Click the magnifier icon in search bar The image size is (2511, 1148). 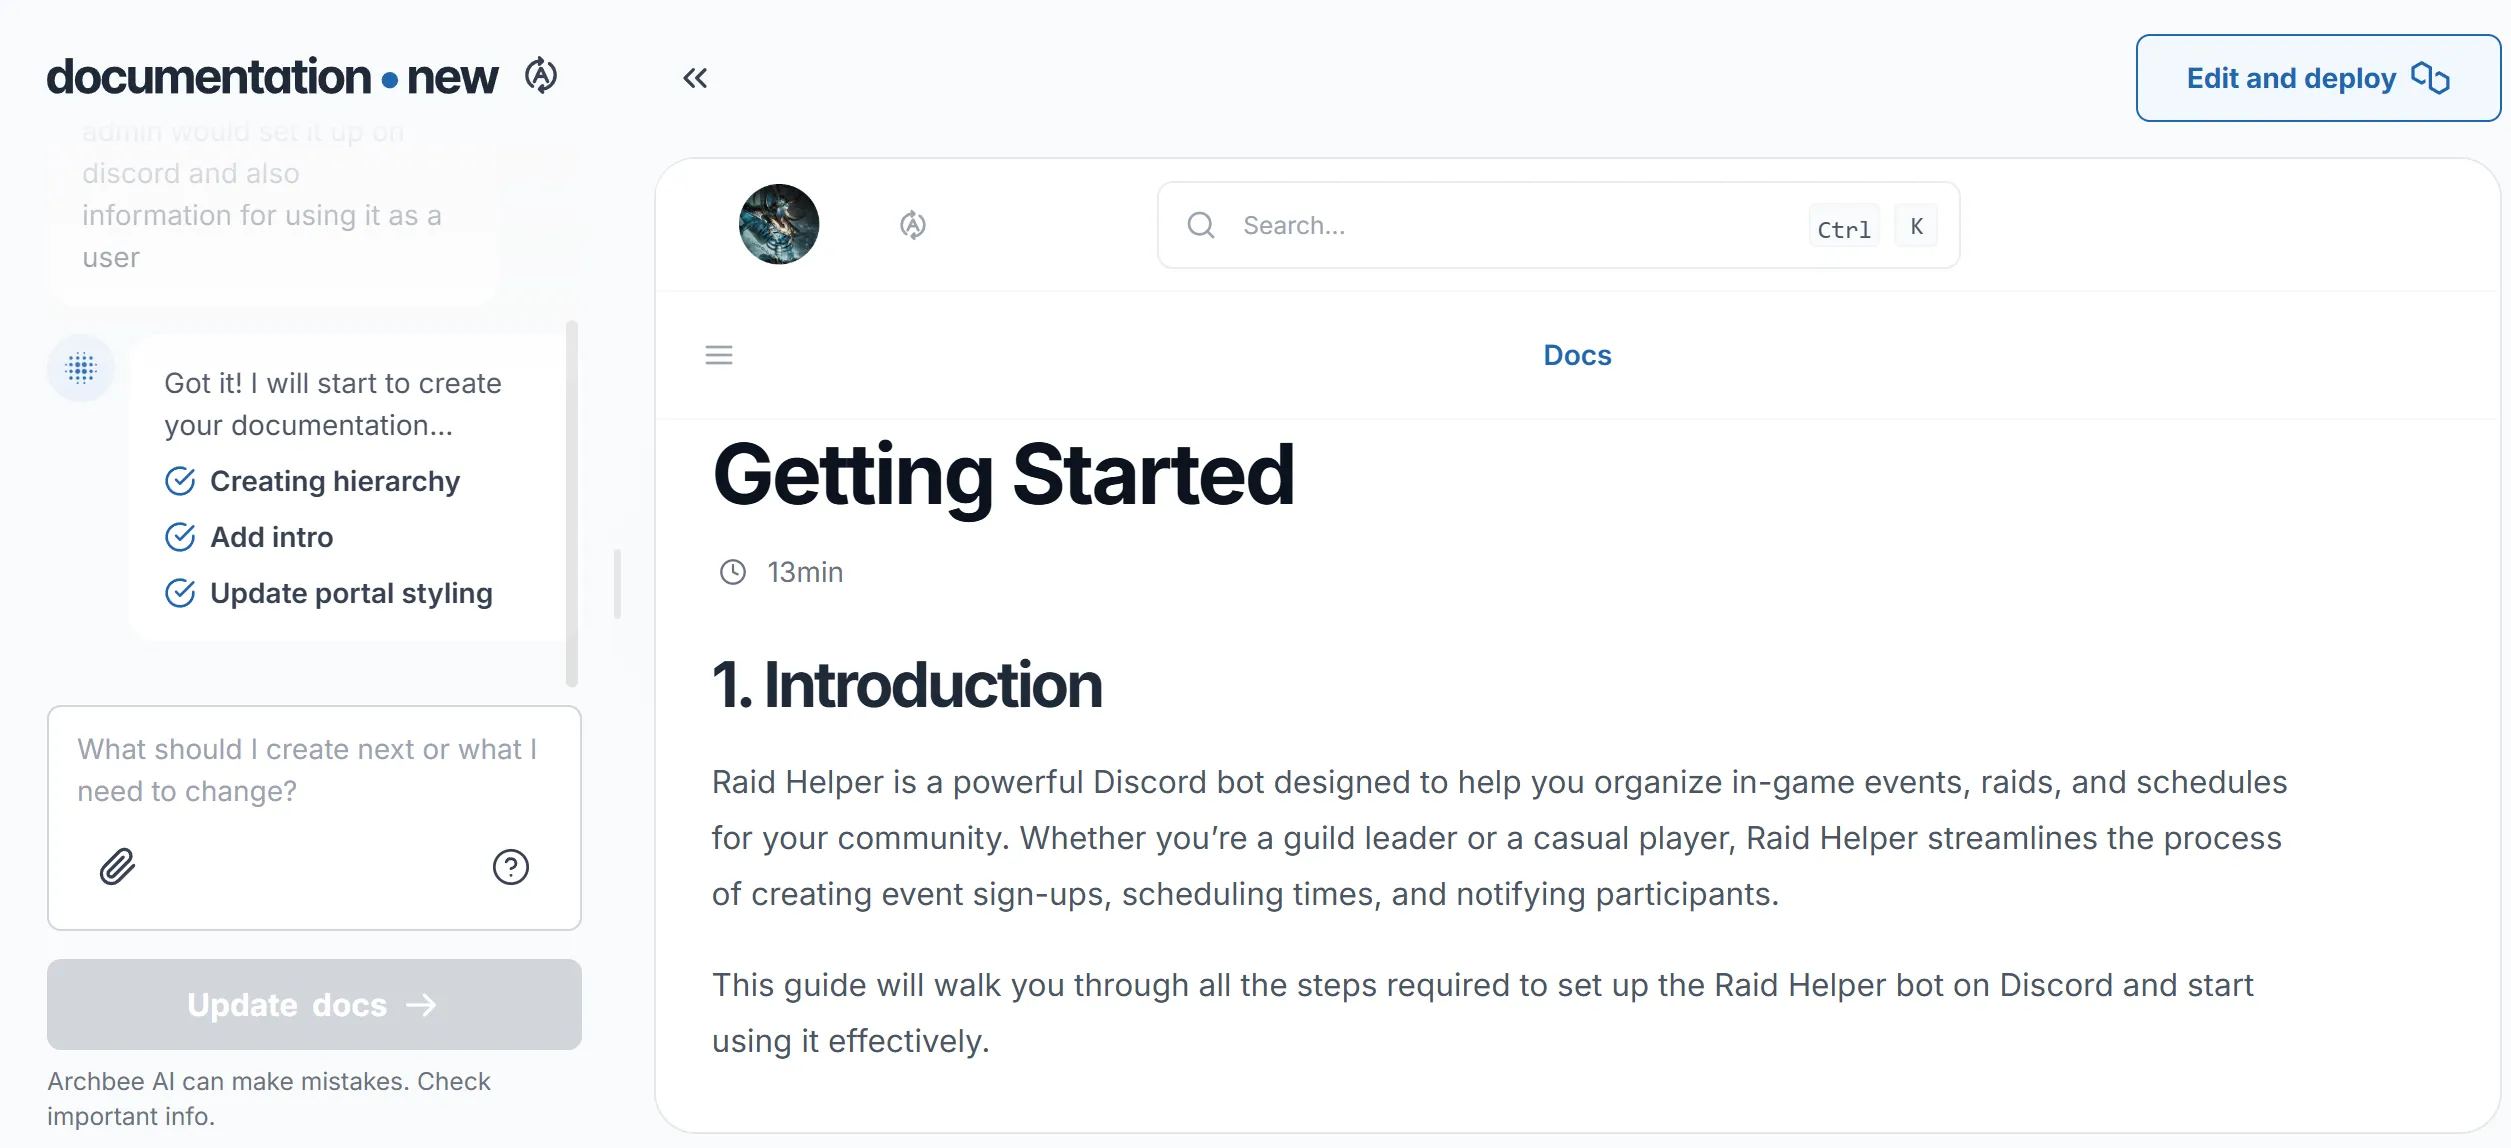click(1201, 225)
